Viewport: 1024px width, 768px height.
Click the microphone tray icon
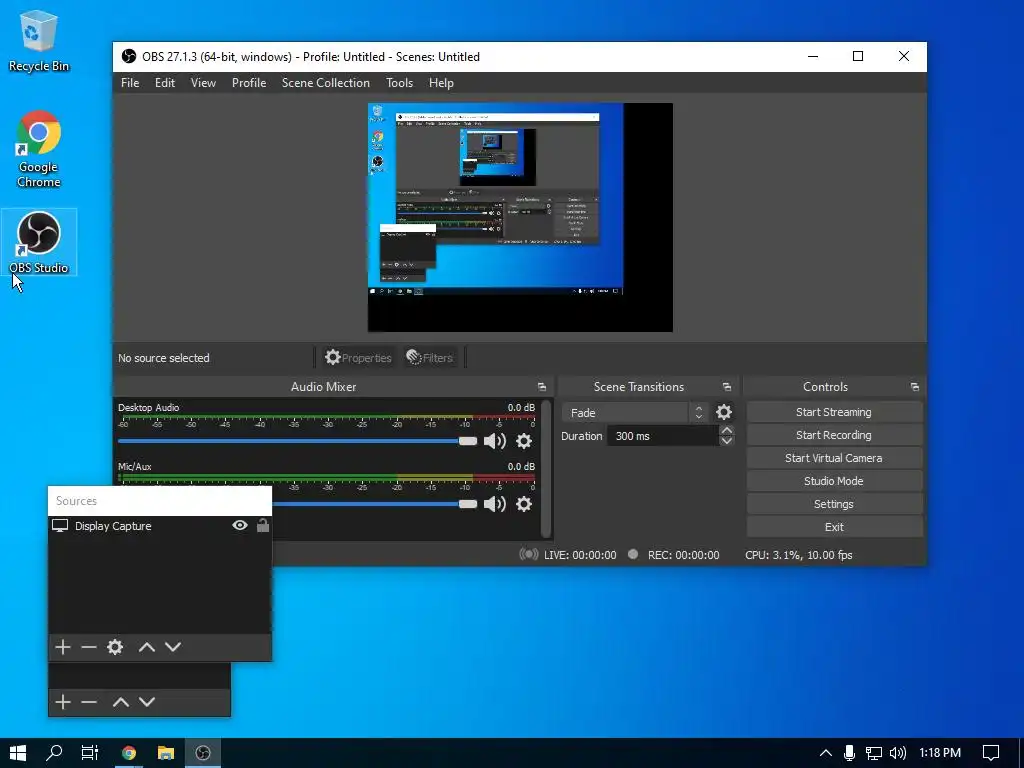pos(849,753)
